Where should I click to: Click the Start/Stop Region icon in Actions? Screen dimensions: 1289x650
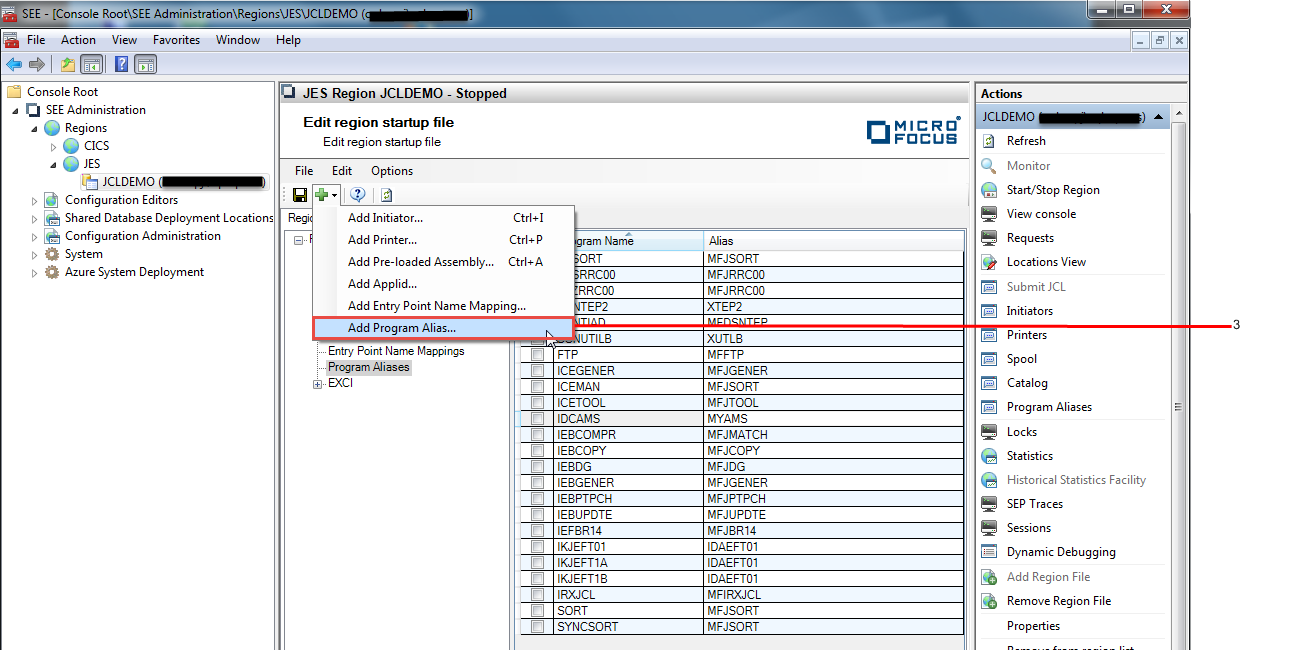click(989, 190)
